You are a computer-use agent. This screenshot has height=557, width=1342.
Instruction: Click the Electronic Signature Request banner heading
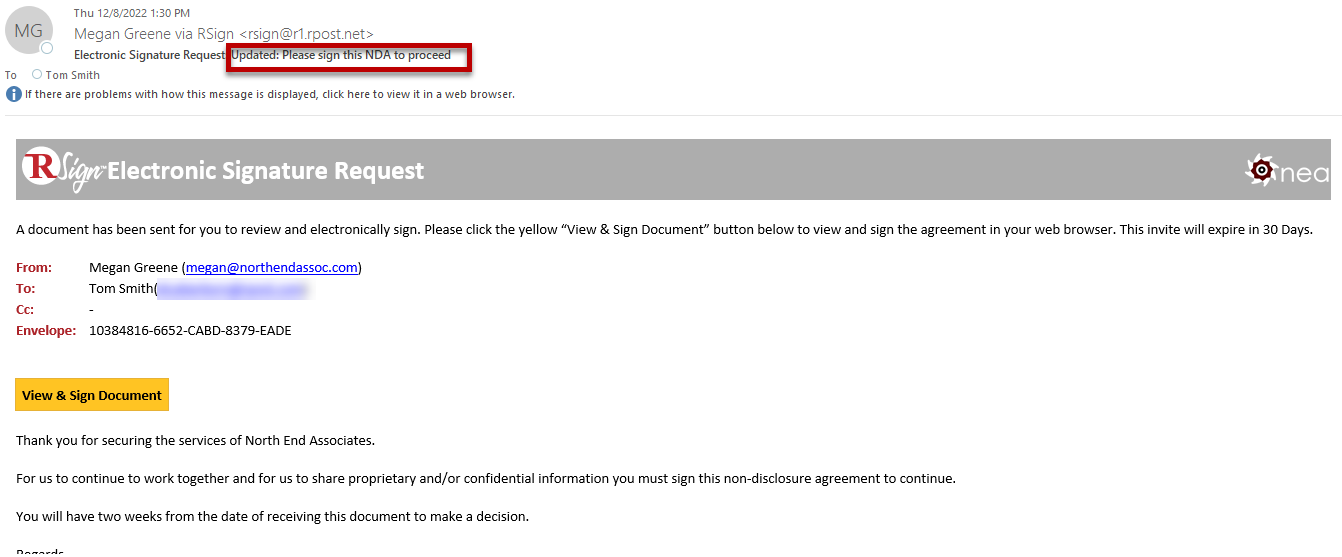266,171
